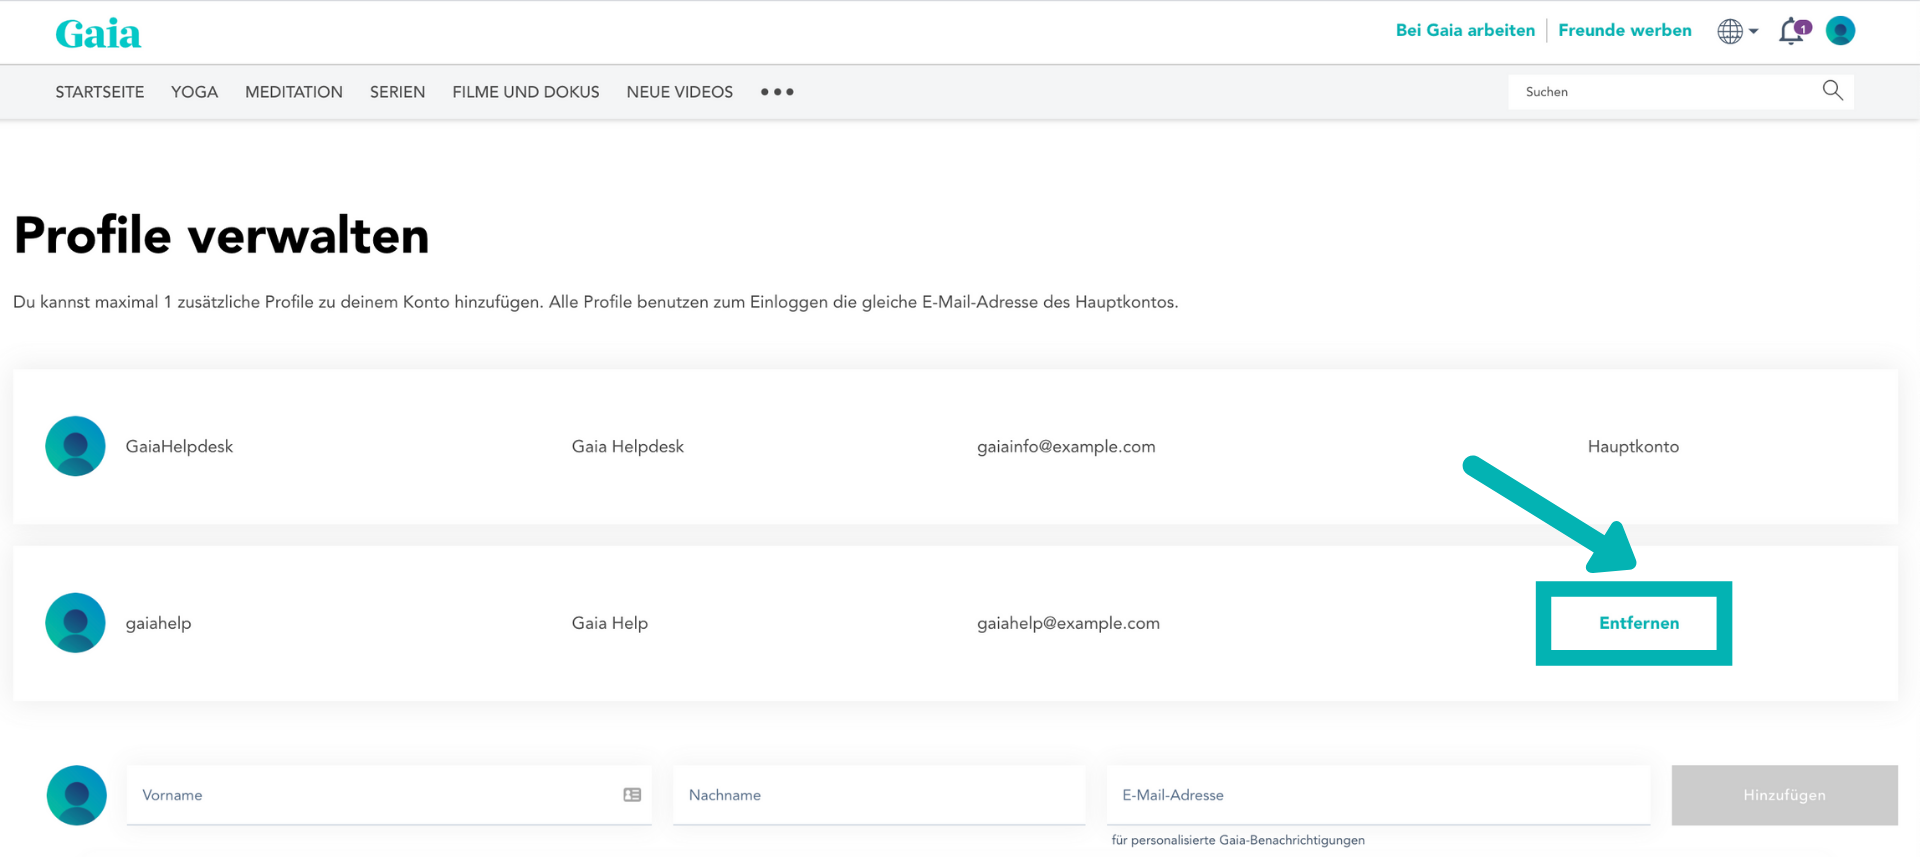Open Filme und Dokus
Viewport: 1920px width, 857px height.
click(526, 92)
